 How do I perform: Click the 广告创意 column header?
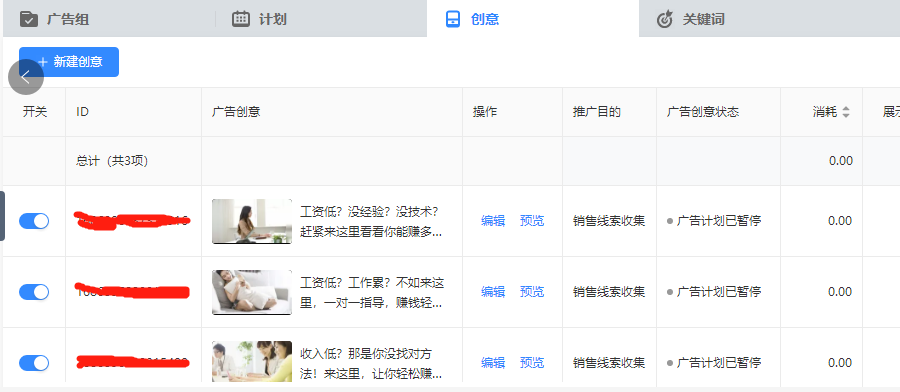[x=236, y=112]
